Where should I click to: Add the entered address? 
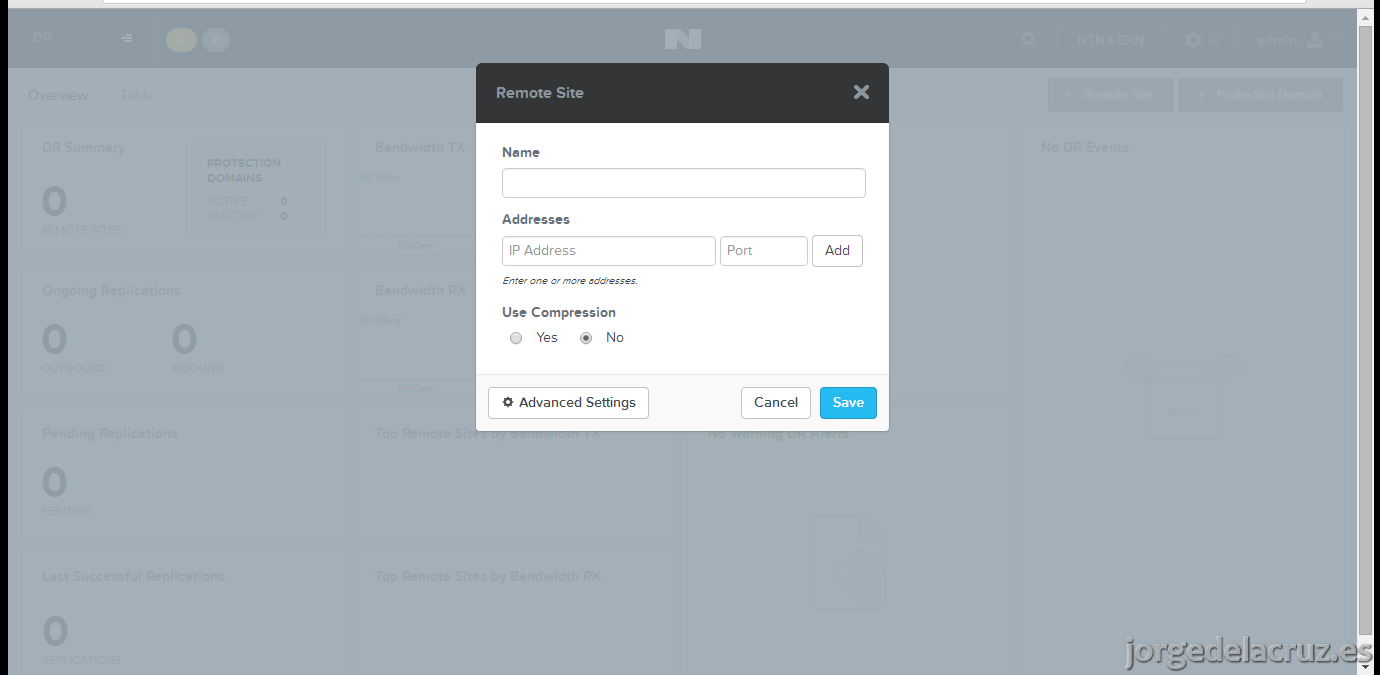click(x=837, y=251)
